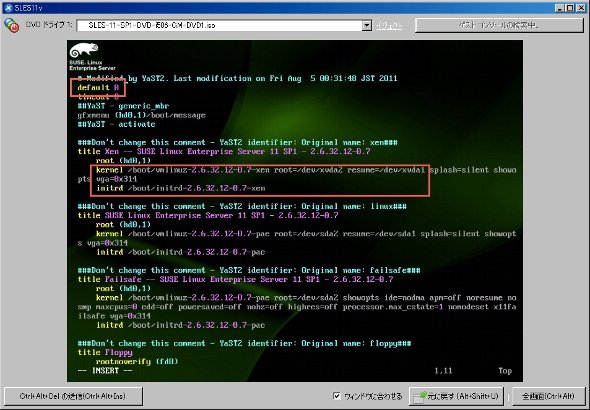Switch to fullscreen mode (Ctrl+Alt)
The height and width of the screenshot is (410, 590).
549,396
